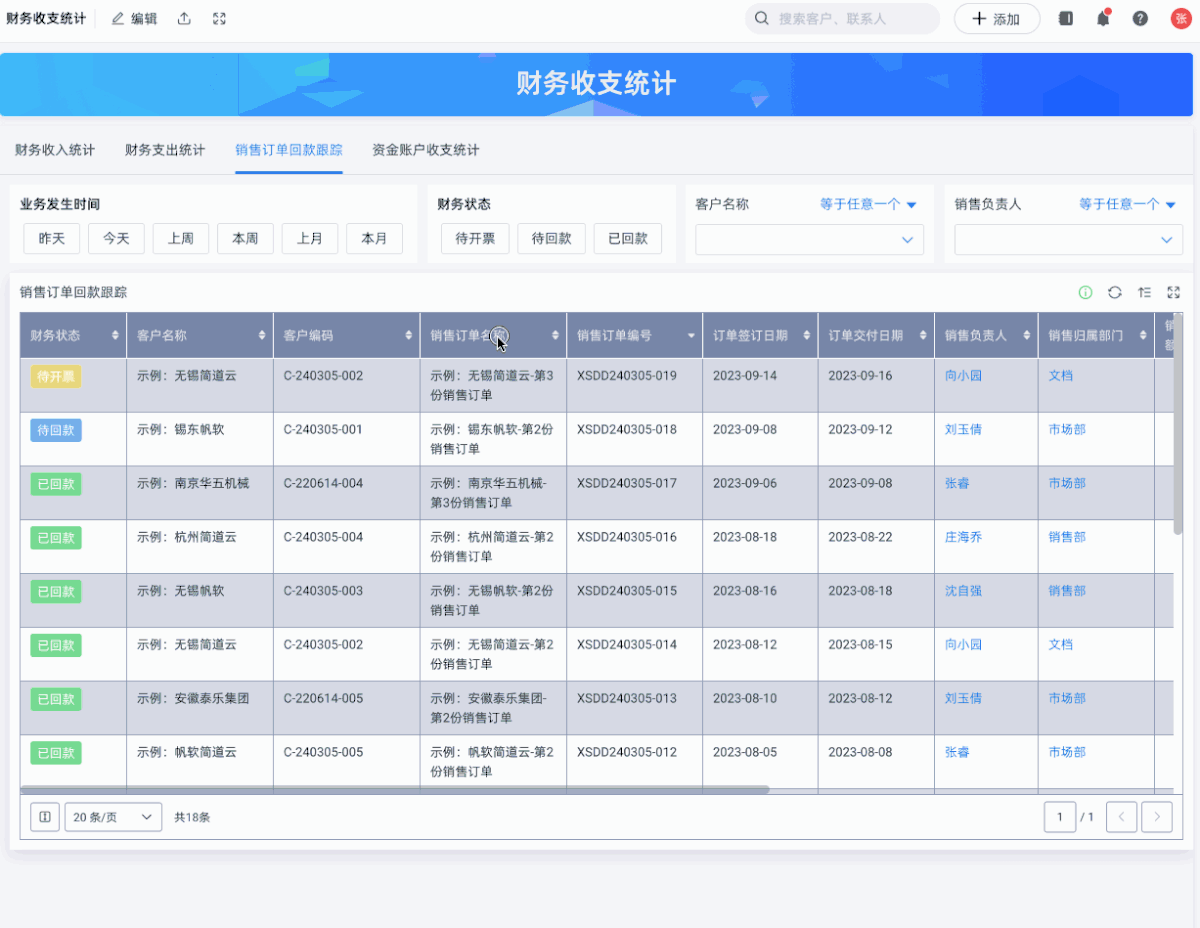The width and height of the screenshot is (1200, 928).
Task: Open the column display icon at bottom left
Action: coord(44,816)
